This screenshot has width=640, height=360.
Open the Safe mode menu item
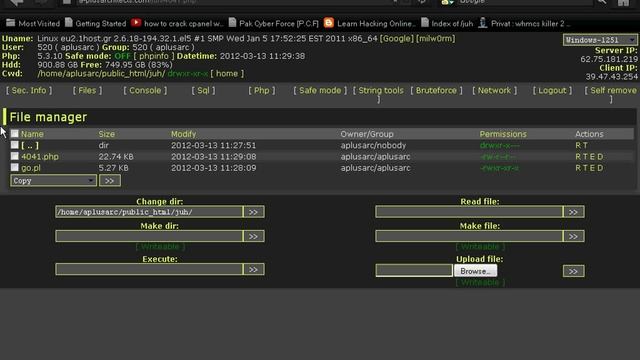[320, 90]
